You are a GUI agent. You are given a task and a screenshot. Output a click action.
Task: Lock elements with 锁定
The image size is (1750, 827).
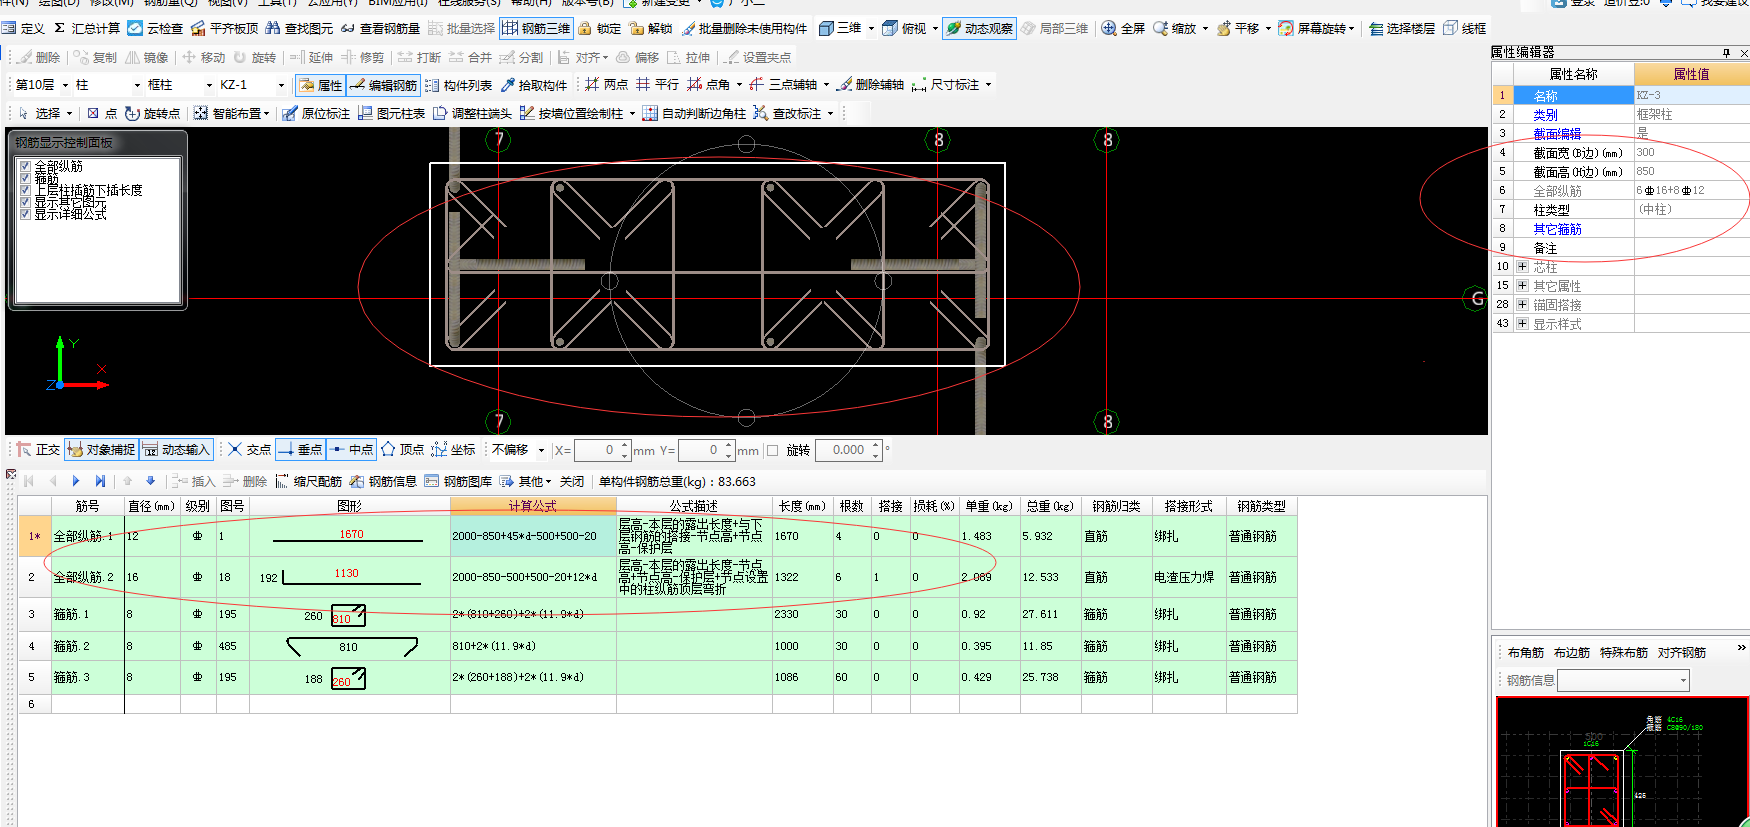point(600,28)
